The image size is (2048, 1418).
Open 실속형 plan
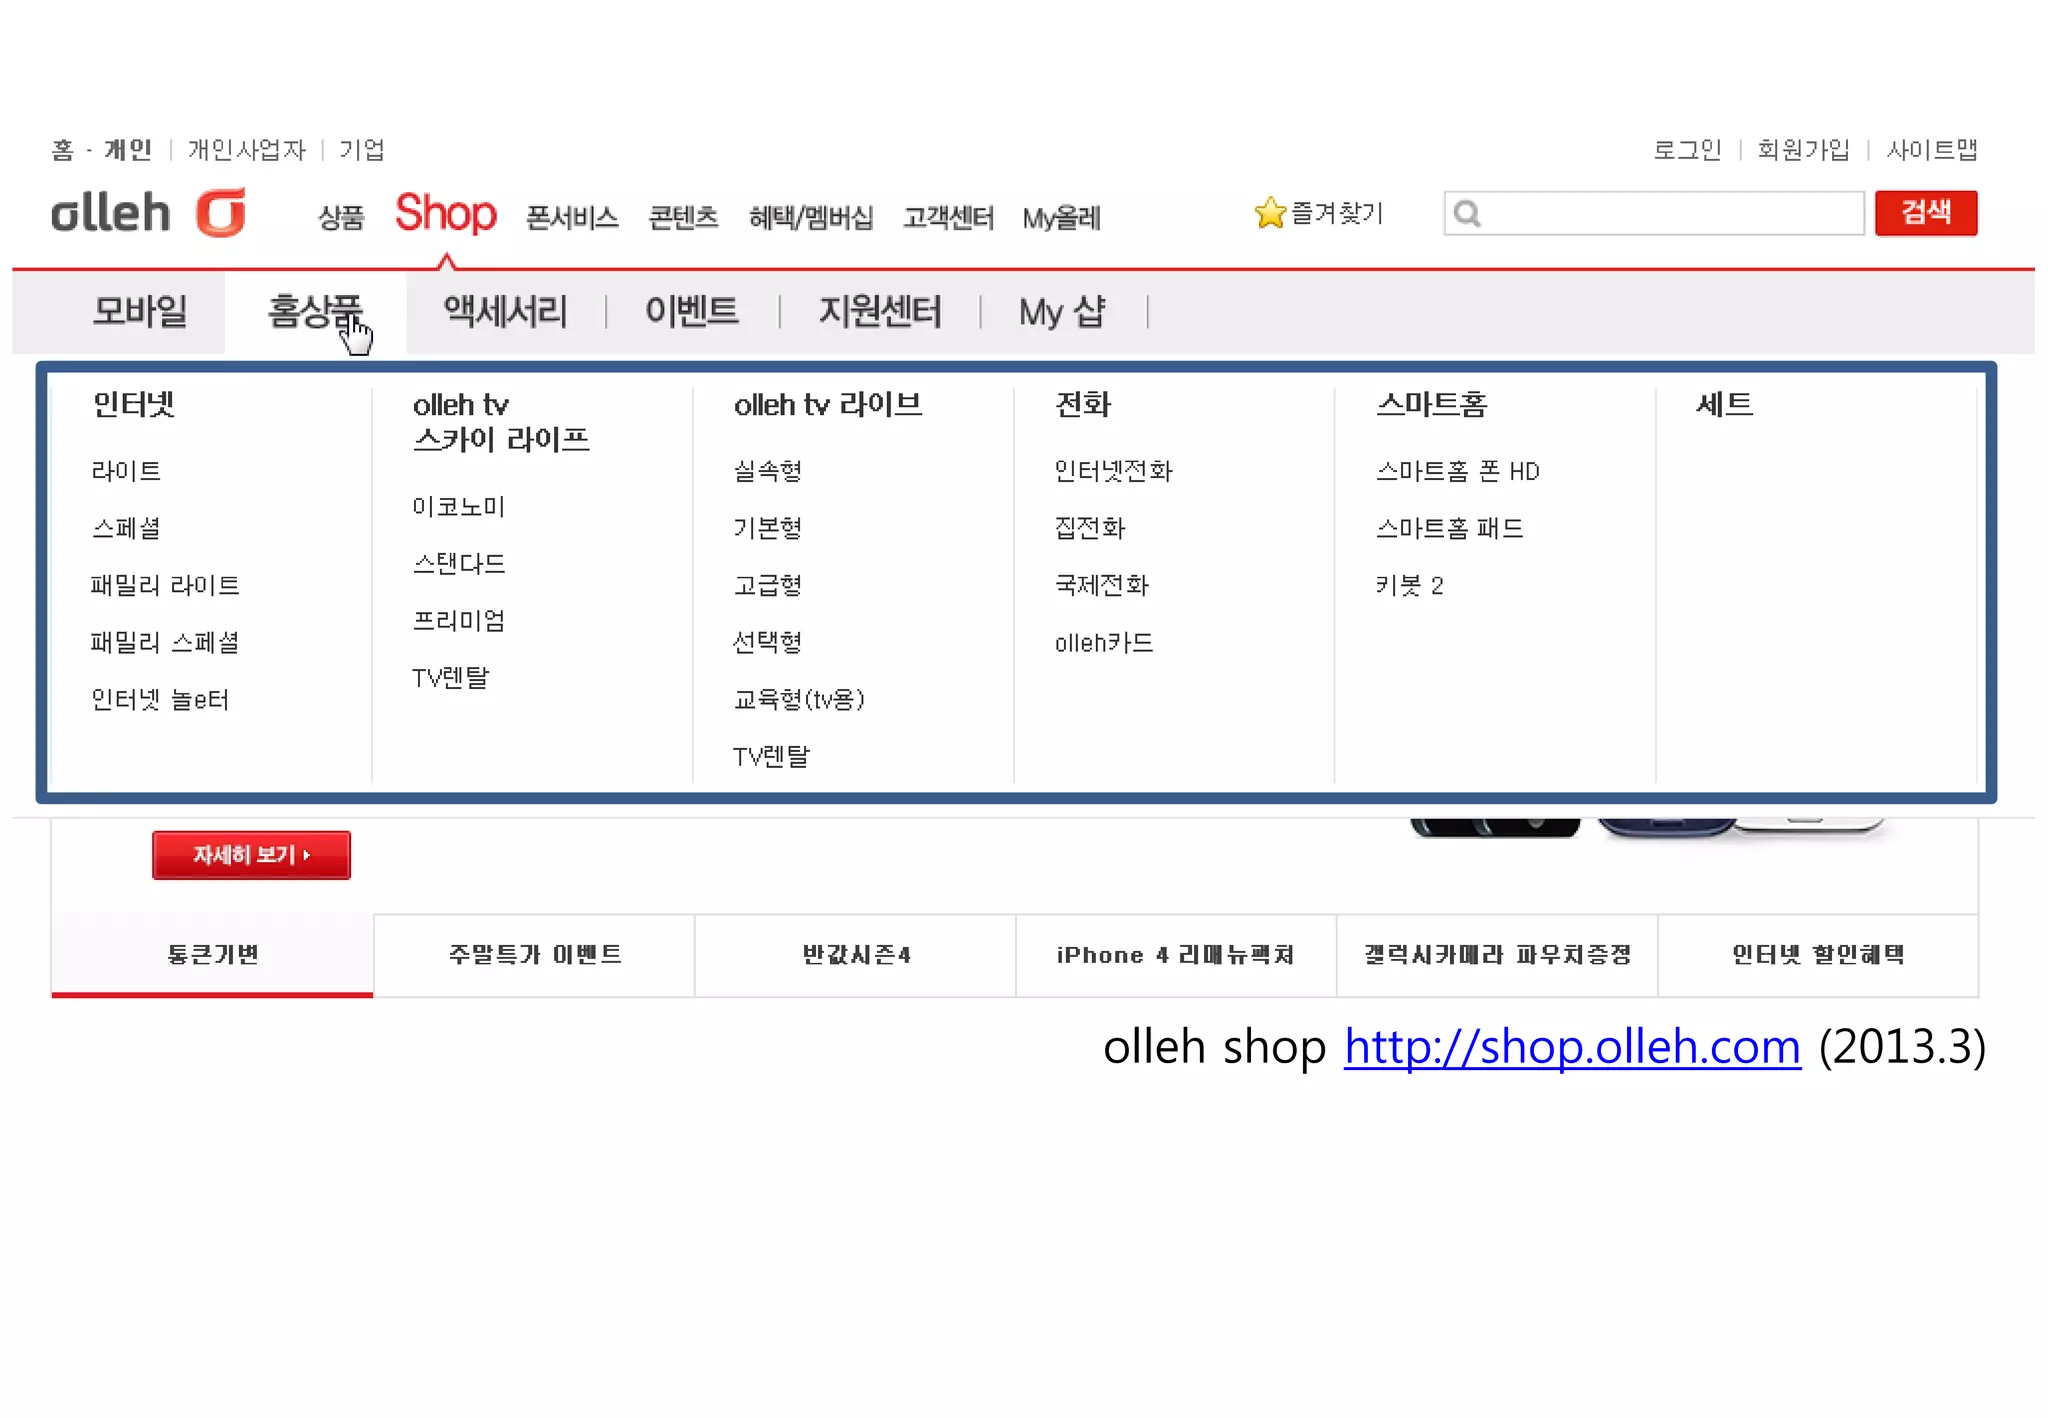[768, 471]
